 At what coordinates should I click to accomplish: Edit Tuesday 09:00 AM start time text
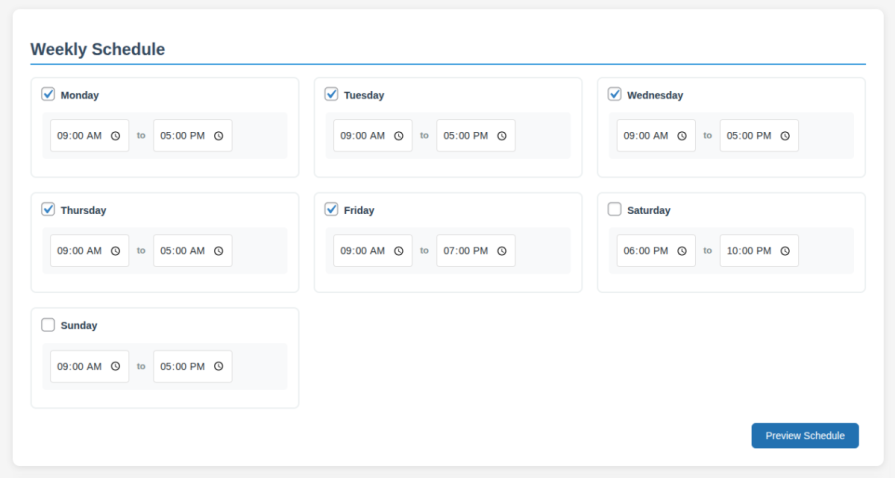pyautogui.click(x=362, y=136)
